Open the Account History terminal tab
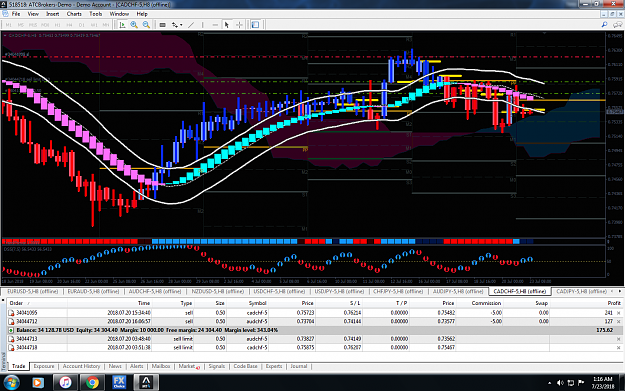Screen dimensions: 625x391 [81, 366]
